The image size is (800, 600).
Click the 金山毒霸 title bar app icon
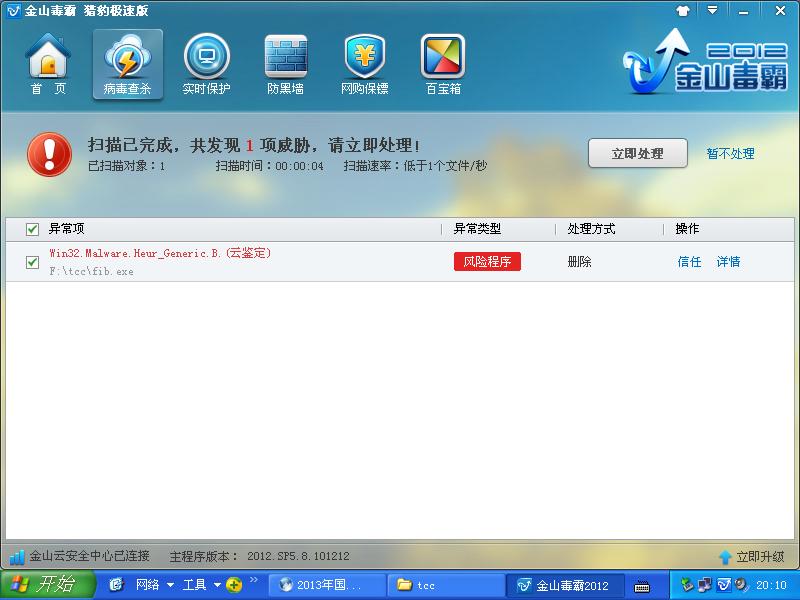click(14, 10)
